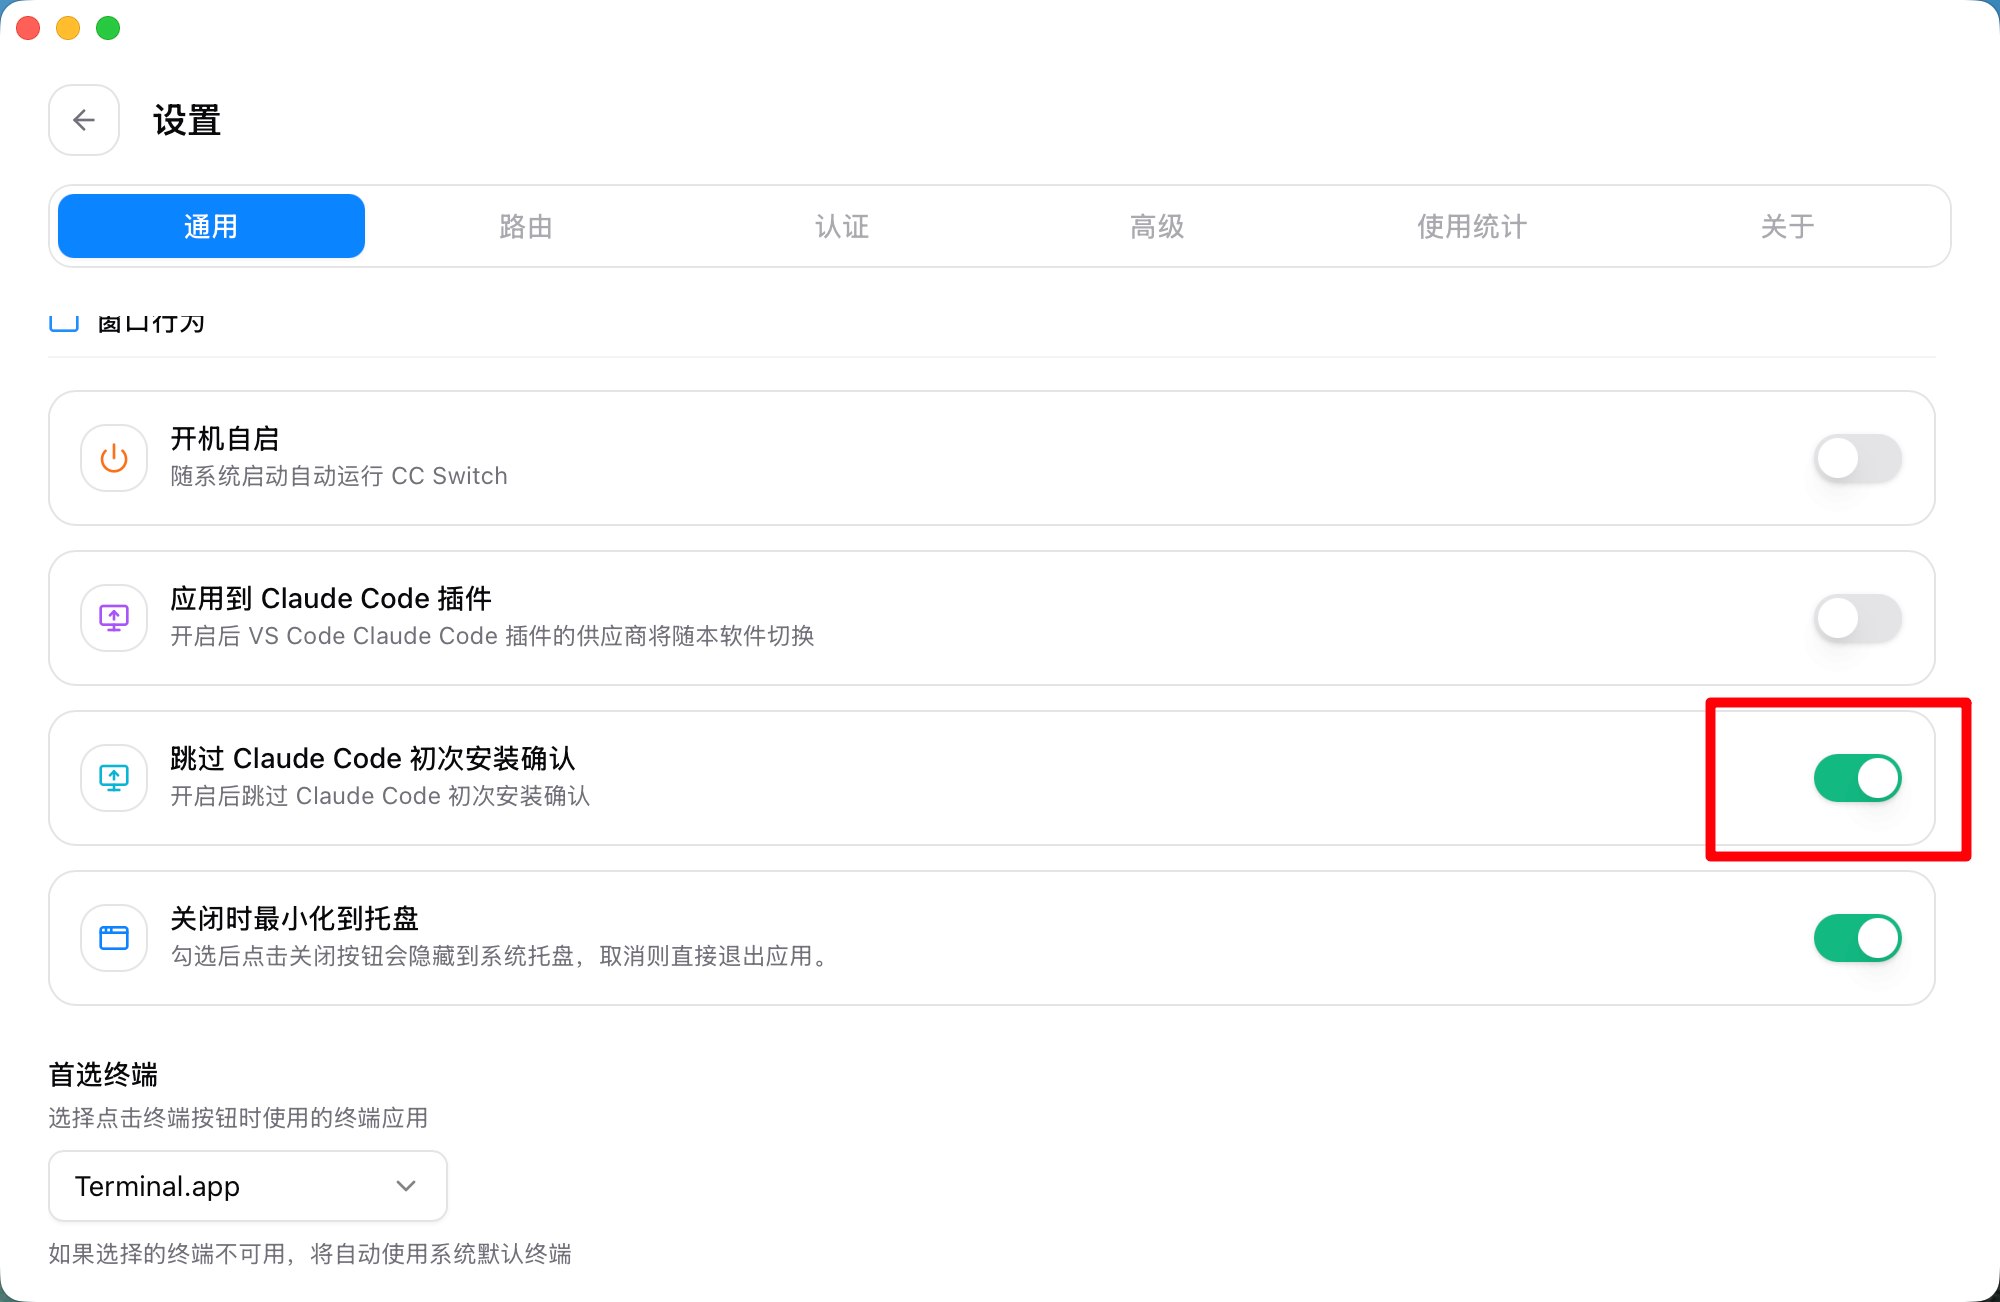
Task: Click 开启后跳过 Claude Code 初次安装确认 description
Action: pos(380,796)
